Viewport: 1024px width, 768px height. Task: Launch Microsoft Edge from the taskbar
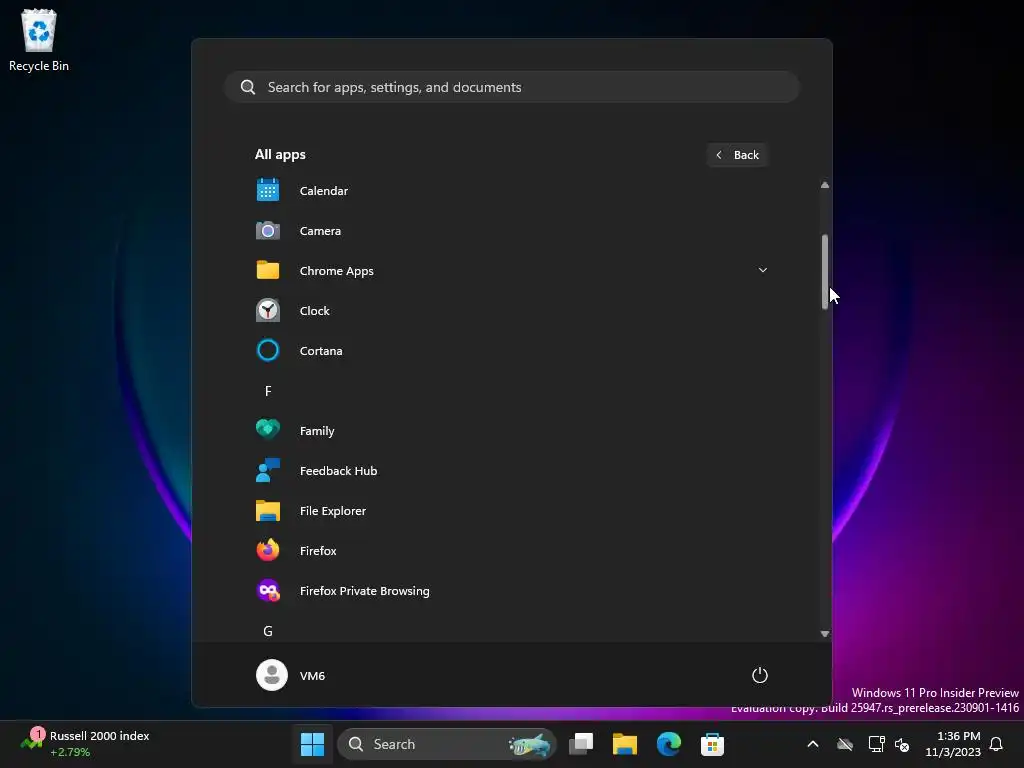pyautogui.click(x=669, y=744)
